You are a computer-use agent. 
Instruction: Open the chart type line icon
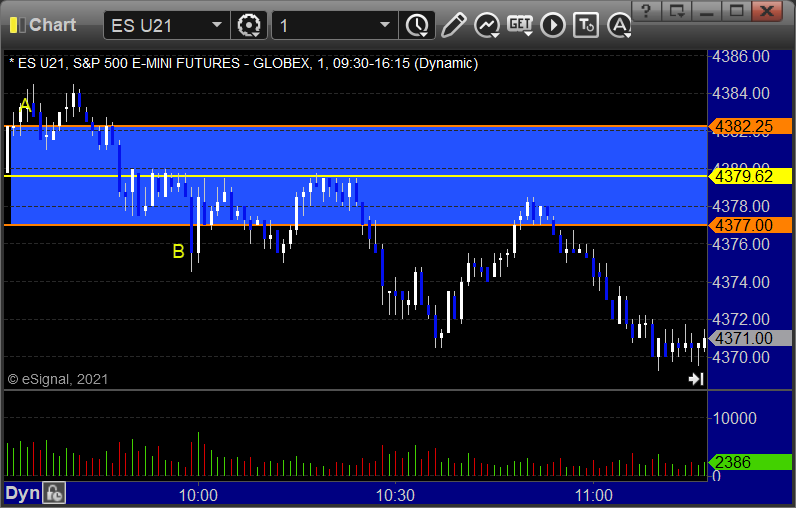tap(486, 25)
